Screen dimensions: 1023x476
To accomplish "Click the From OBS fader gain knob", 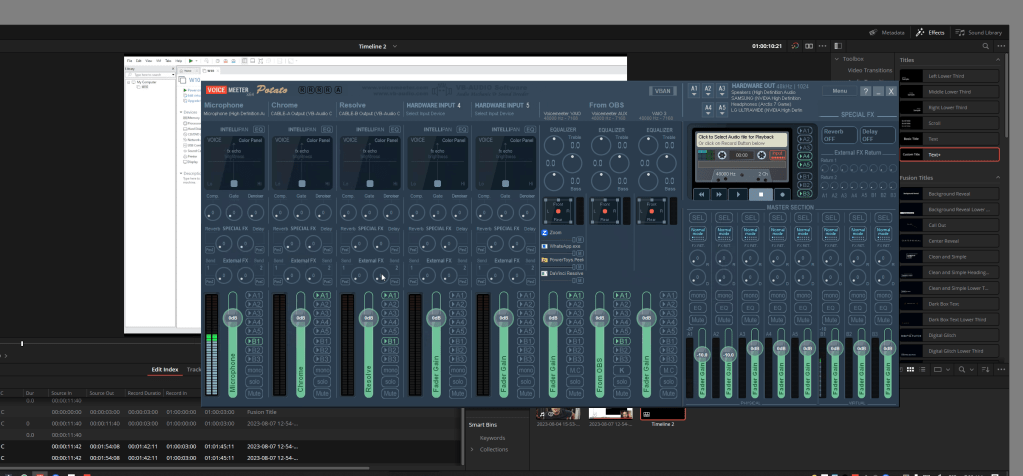I will pos(600,318).
